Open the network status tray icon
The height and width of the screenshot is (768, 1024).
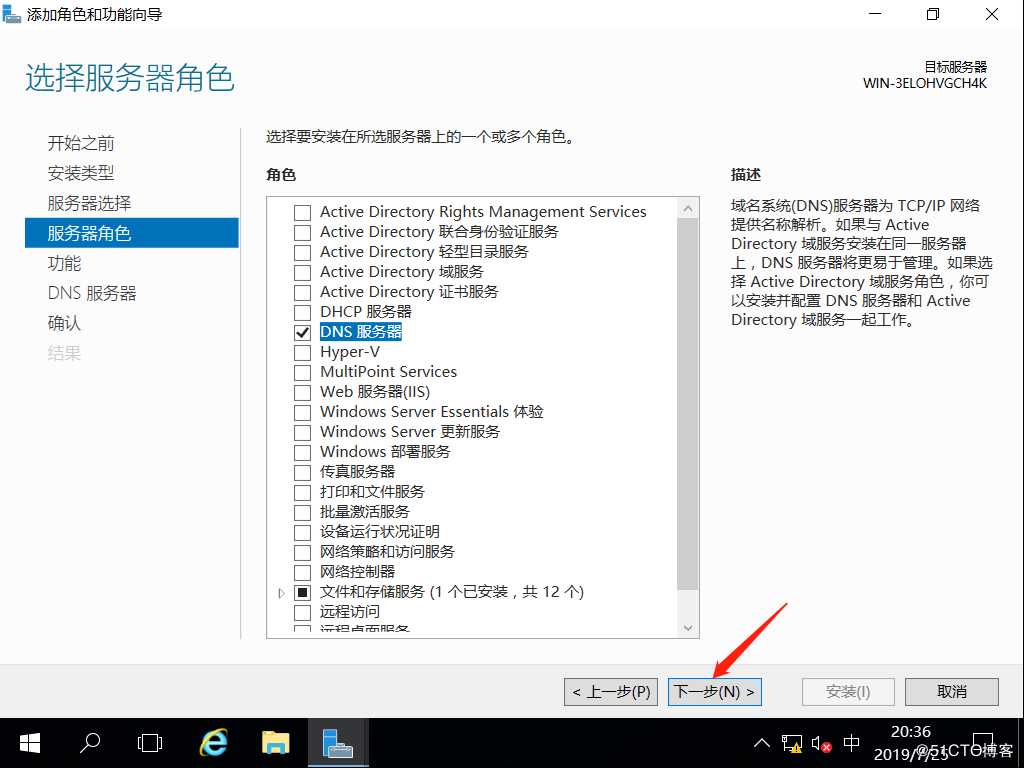click(792, 744)
